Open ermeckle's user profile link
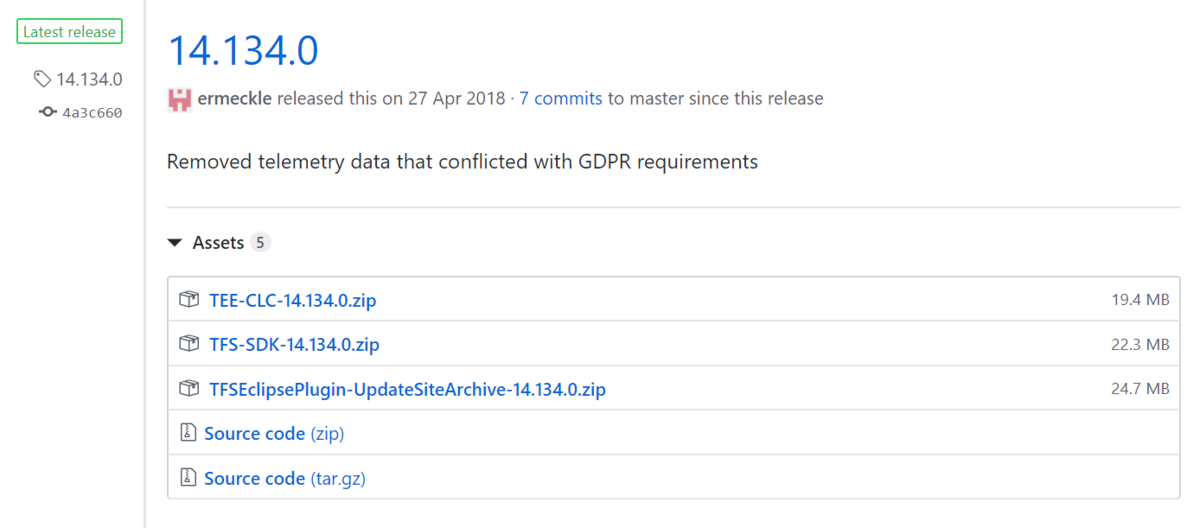The image size is (1200, 528). pos(235,99)
